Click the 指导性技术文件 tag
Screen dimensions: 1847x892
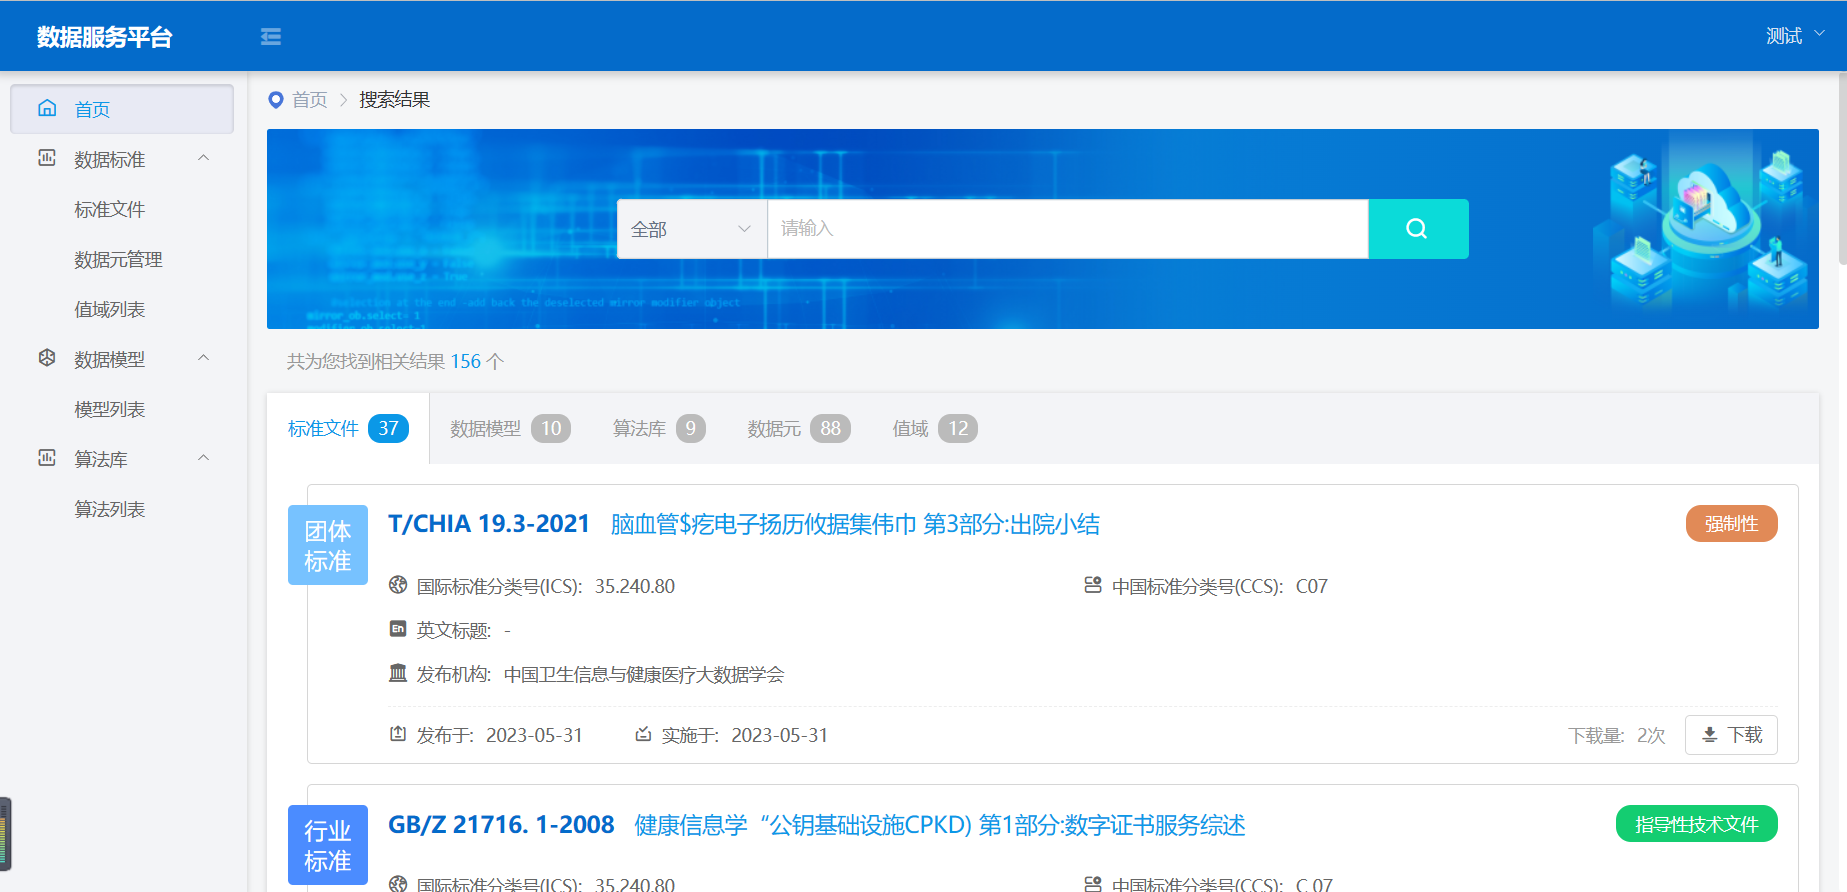[1697, 824]
